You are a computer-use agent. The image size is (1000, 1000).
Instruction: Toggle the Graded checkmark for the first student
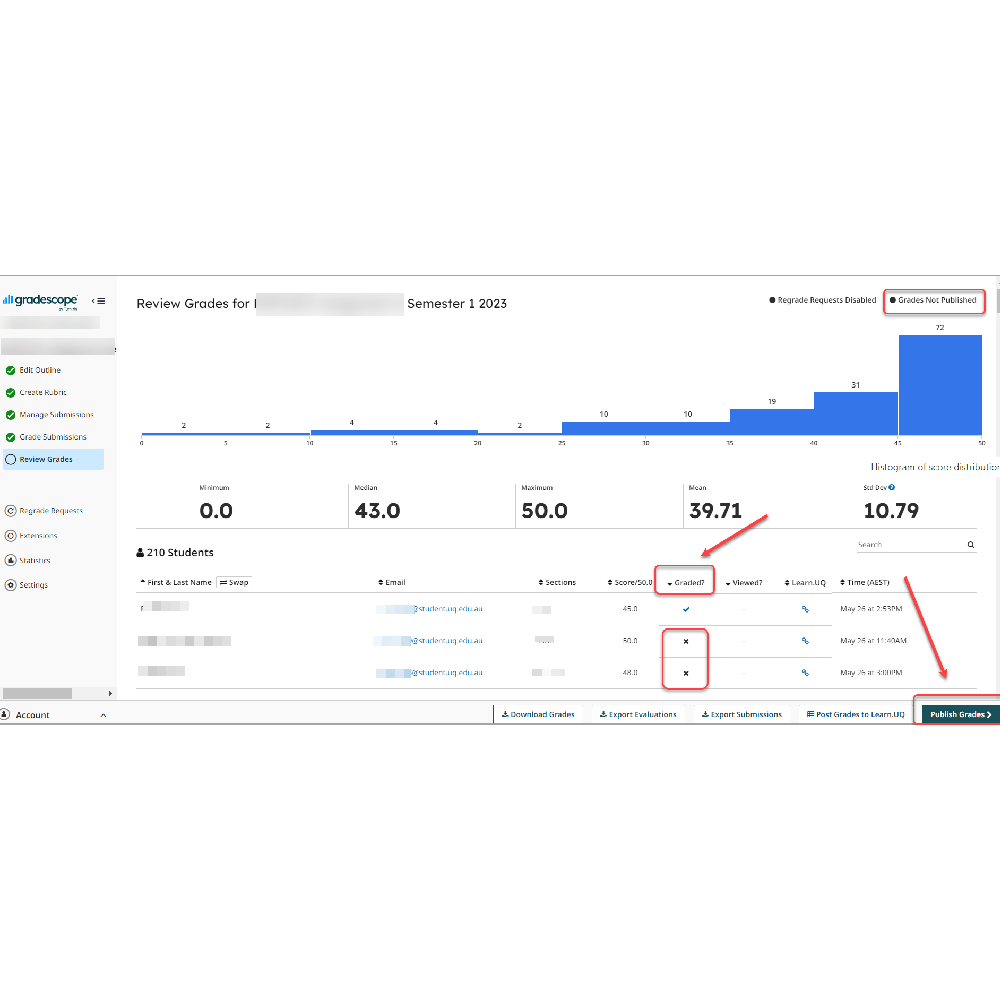pyautogui.click(x=684, y=608)
